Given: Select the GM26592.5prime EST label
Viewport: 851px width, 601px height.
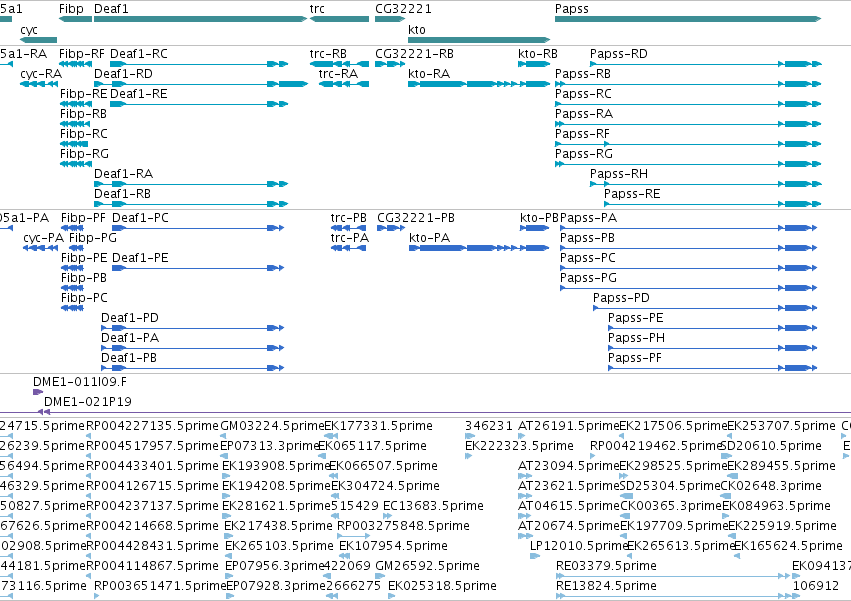Looking at the screenshot, I should pos(427,566).
